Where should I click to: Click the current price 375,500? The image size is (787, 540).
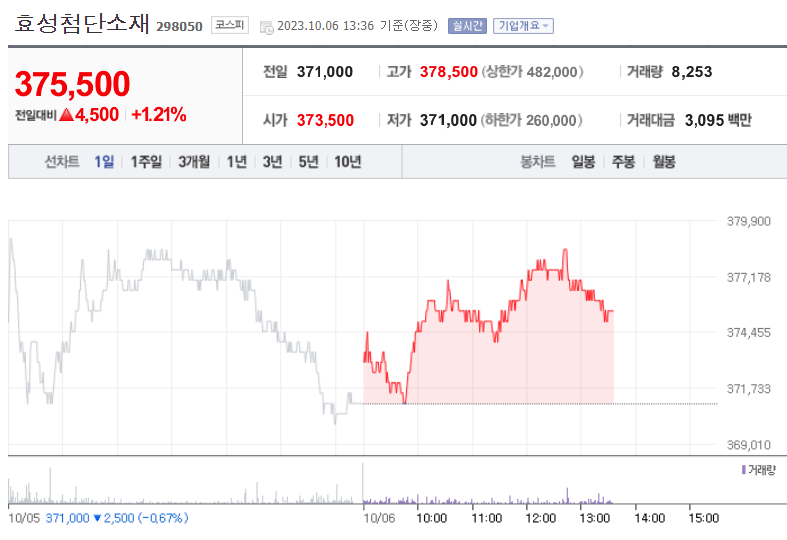coord(72,83)
